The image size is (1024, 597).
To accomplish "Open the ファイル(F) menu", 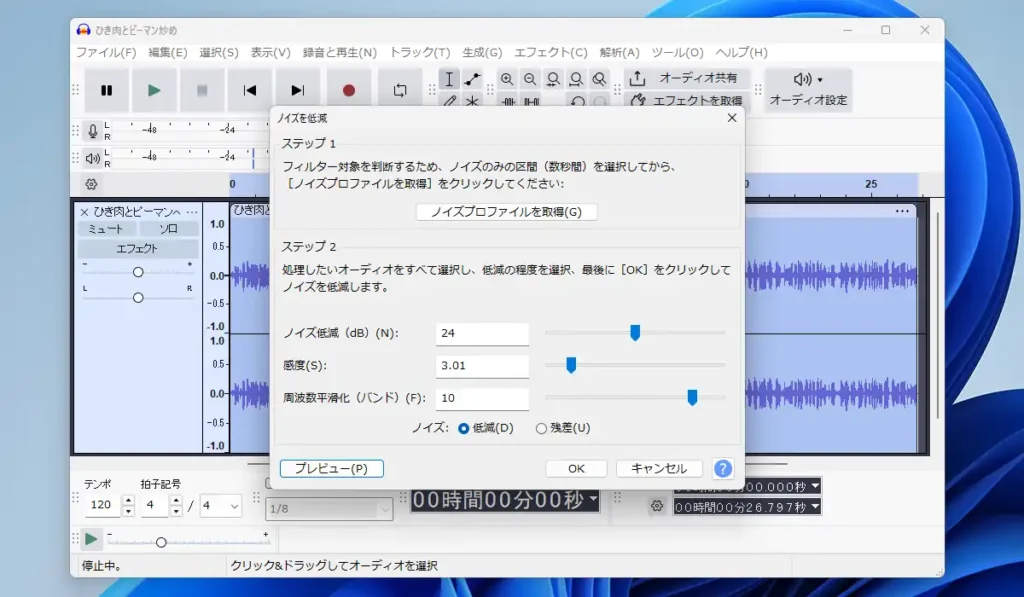I will [x=106, y=53].
